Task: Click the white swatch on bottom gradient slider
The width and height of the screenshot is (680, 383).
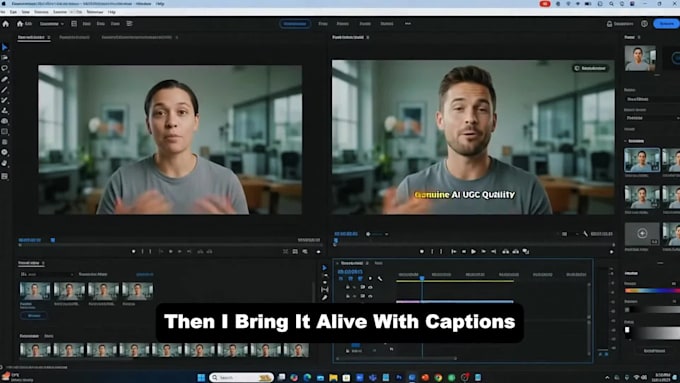Action: [x=627, y=330]
